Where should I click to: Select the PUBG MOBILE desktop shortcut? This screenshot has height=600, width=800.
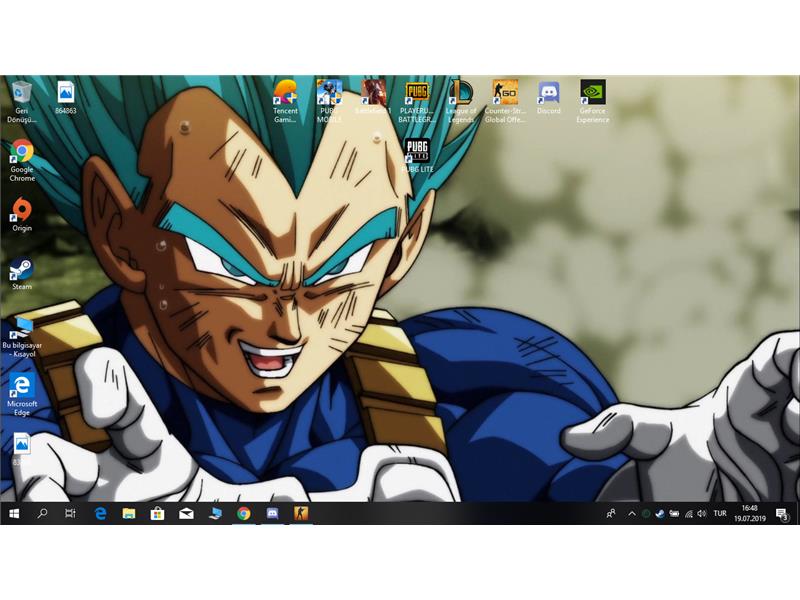point(329,102)
